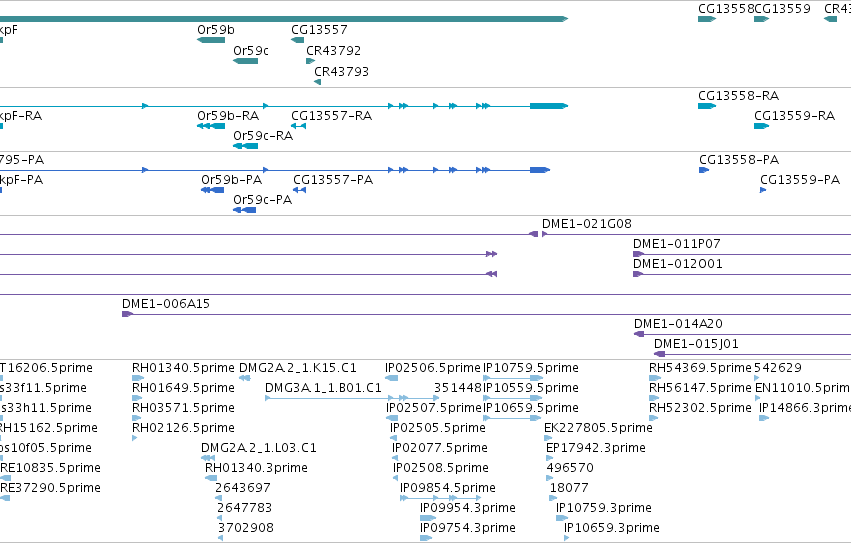Select the RH01340.3prime EST
This screenshot has height=543, width=851.
coord(211,478)
